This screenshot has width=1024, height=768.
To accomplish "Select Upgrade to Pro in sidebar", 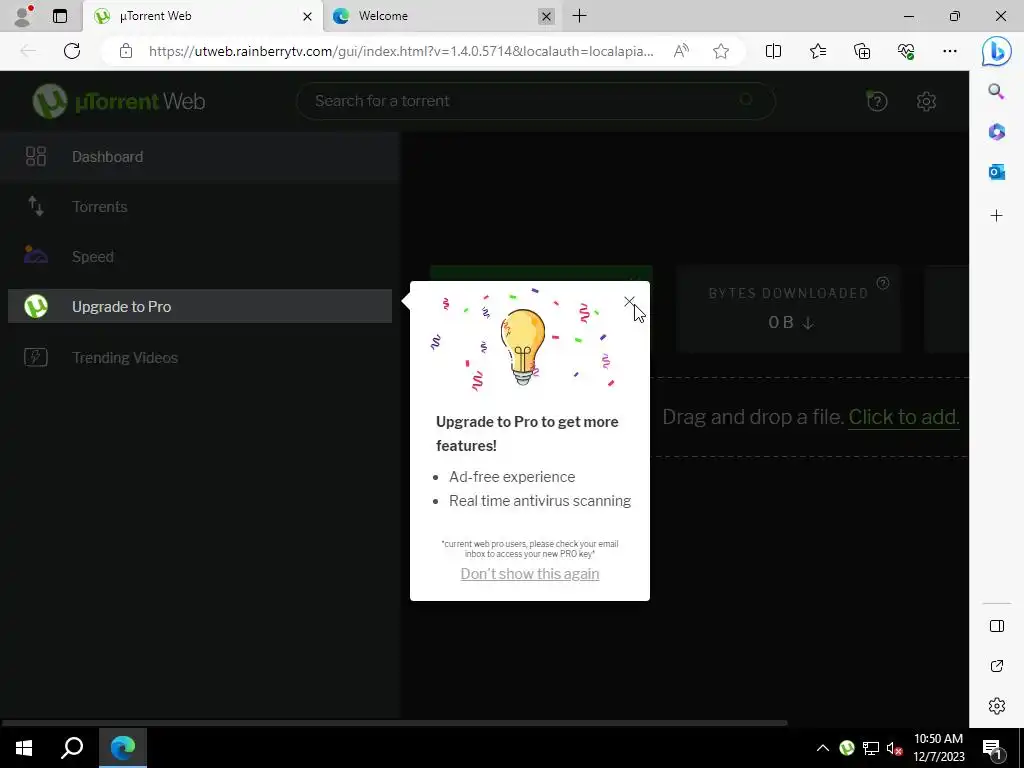I will coord(200,306).
